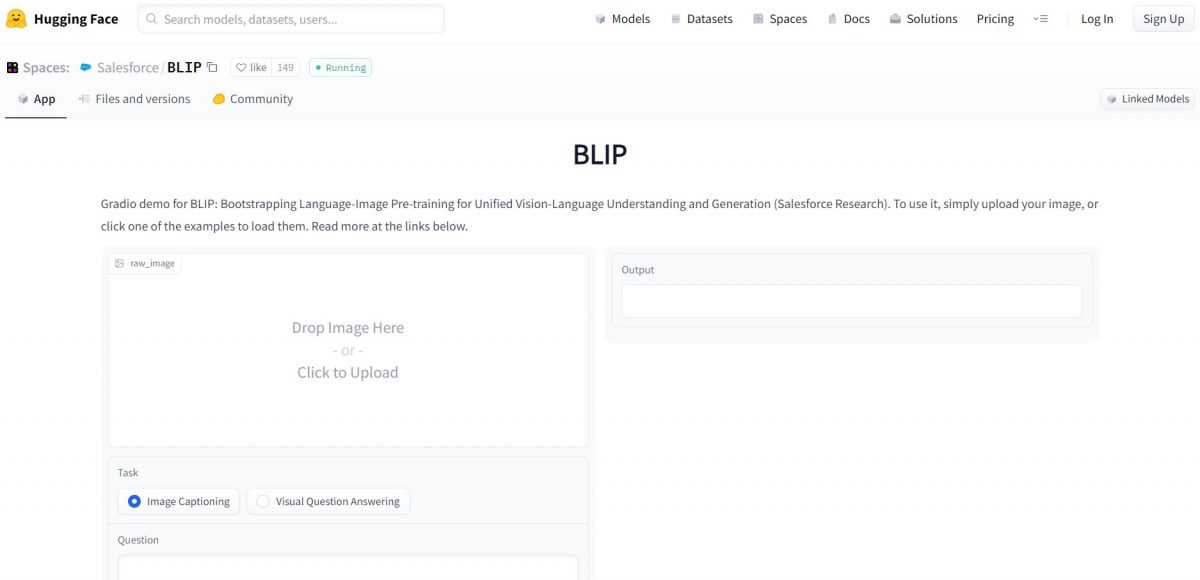
Task: Click the Solutions icon in the header
Action: point(894,18)
